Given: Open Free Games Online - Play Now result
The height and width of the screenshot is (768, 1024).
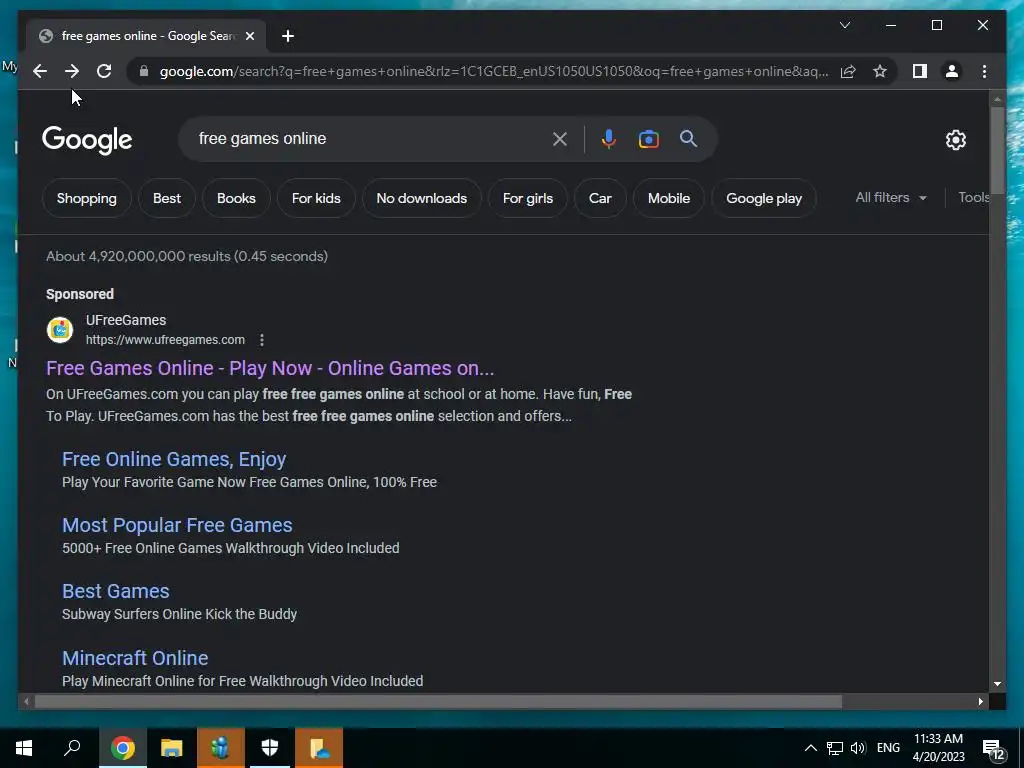Looking at the screenshot, I should [270, 368].
